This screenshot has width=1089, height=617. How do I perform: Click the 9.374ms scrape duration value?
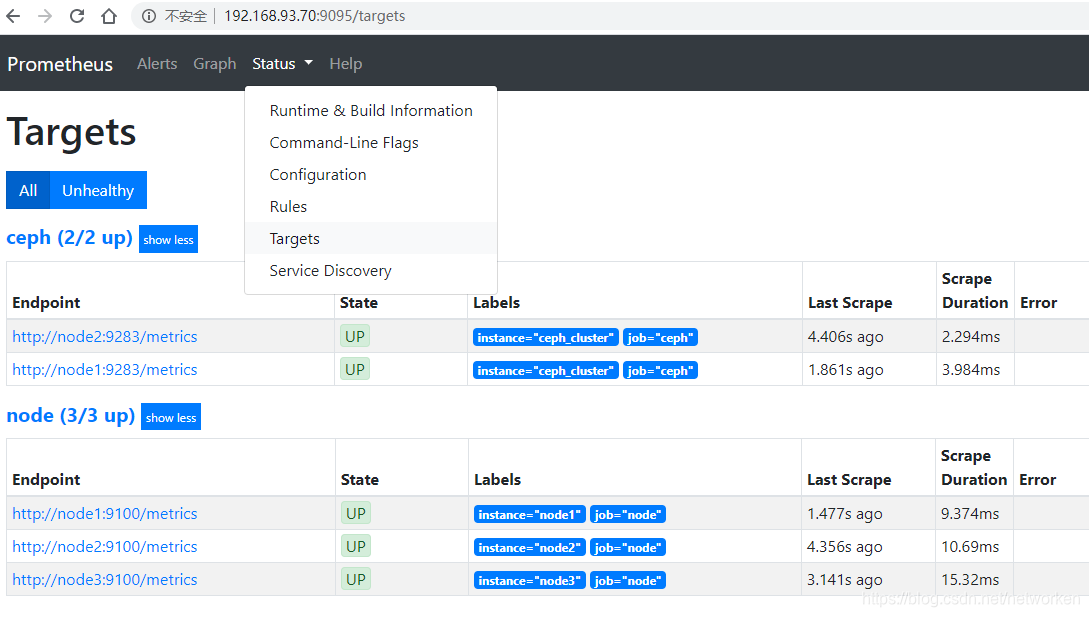(970, 514)
